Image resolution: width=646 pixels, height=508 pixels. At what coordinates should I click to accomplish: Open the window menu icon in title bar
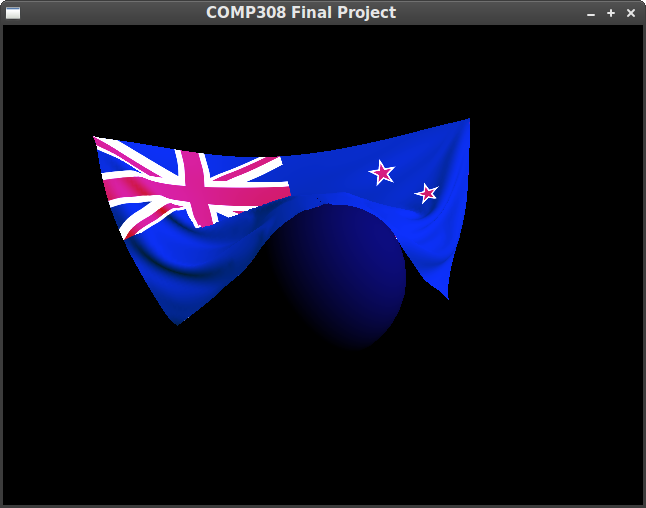(13, 13)
